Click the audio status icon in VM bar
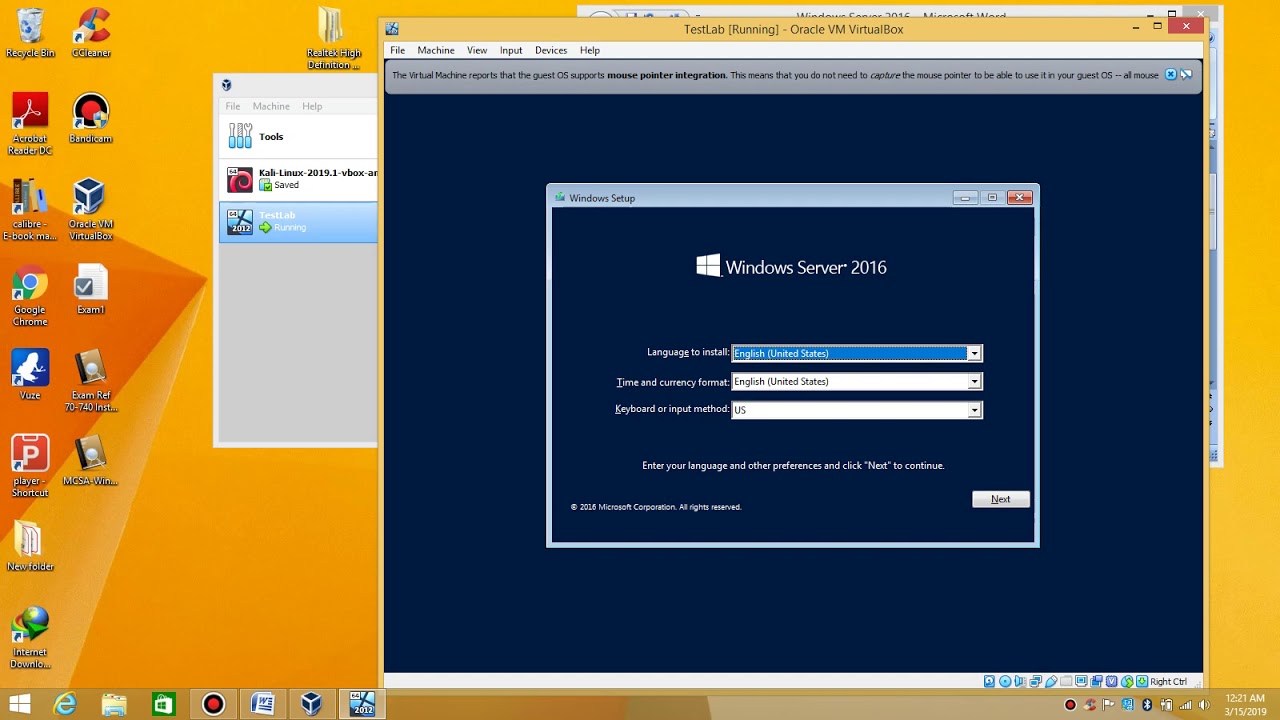Viewport: 1280px width, 720px height. 1020,681
